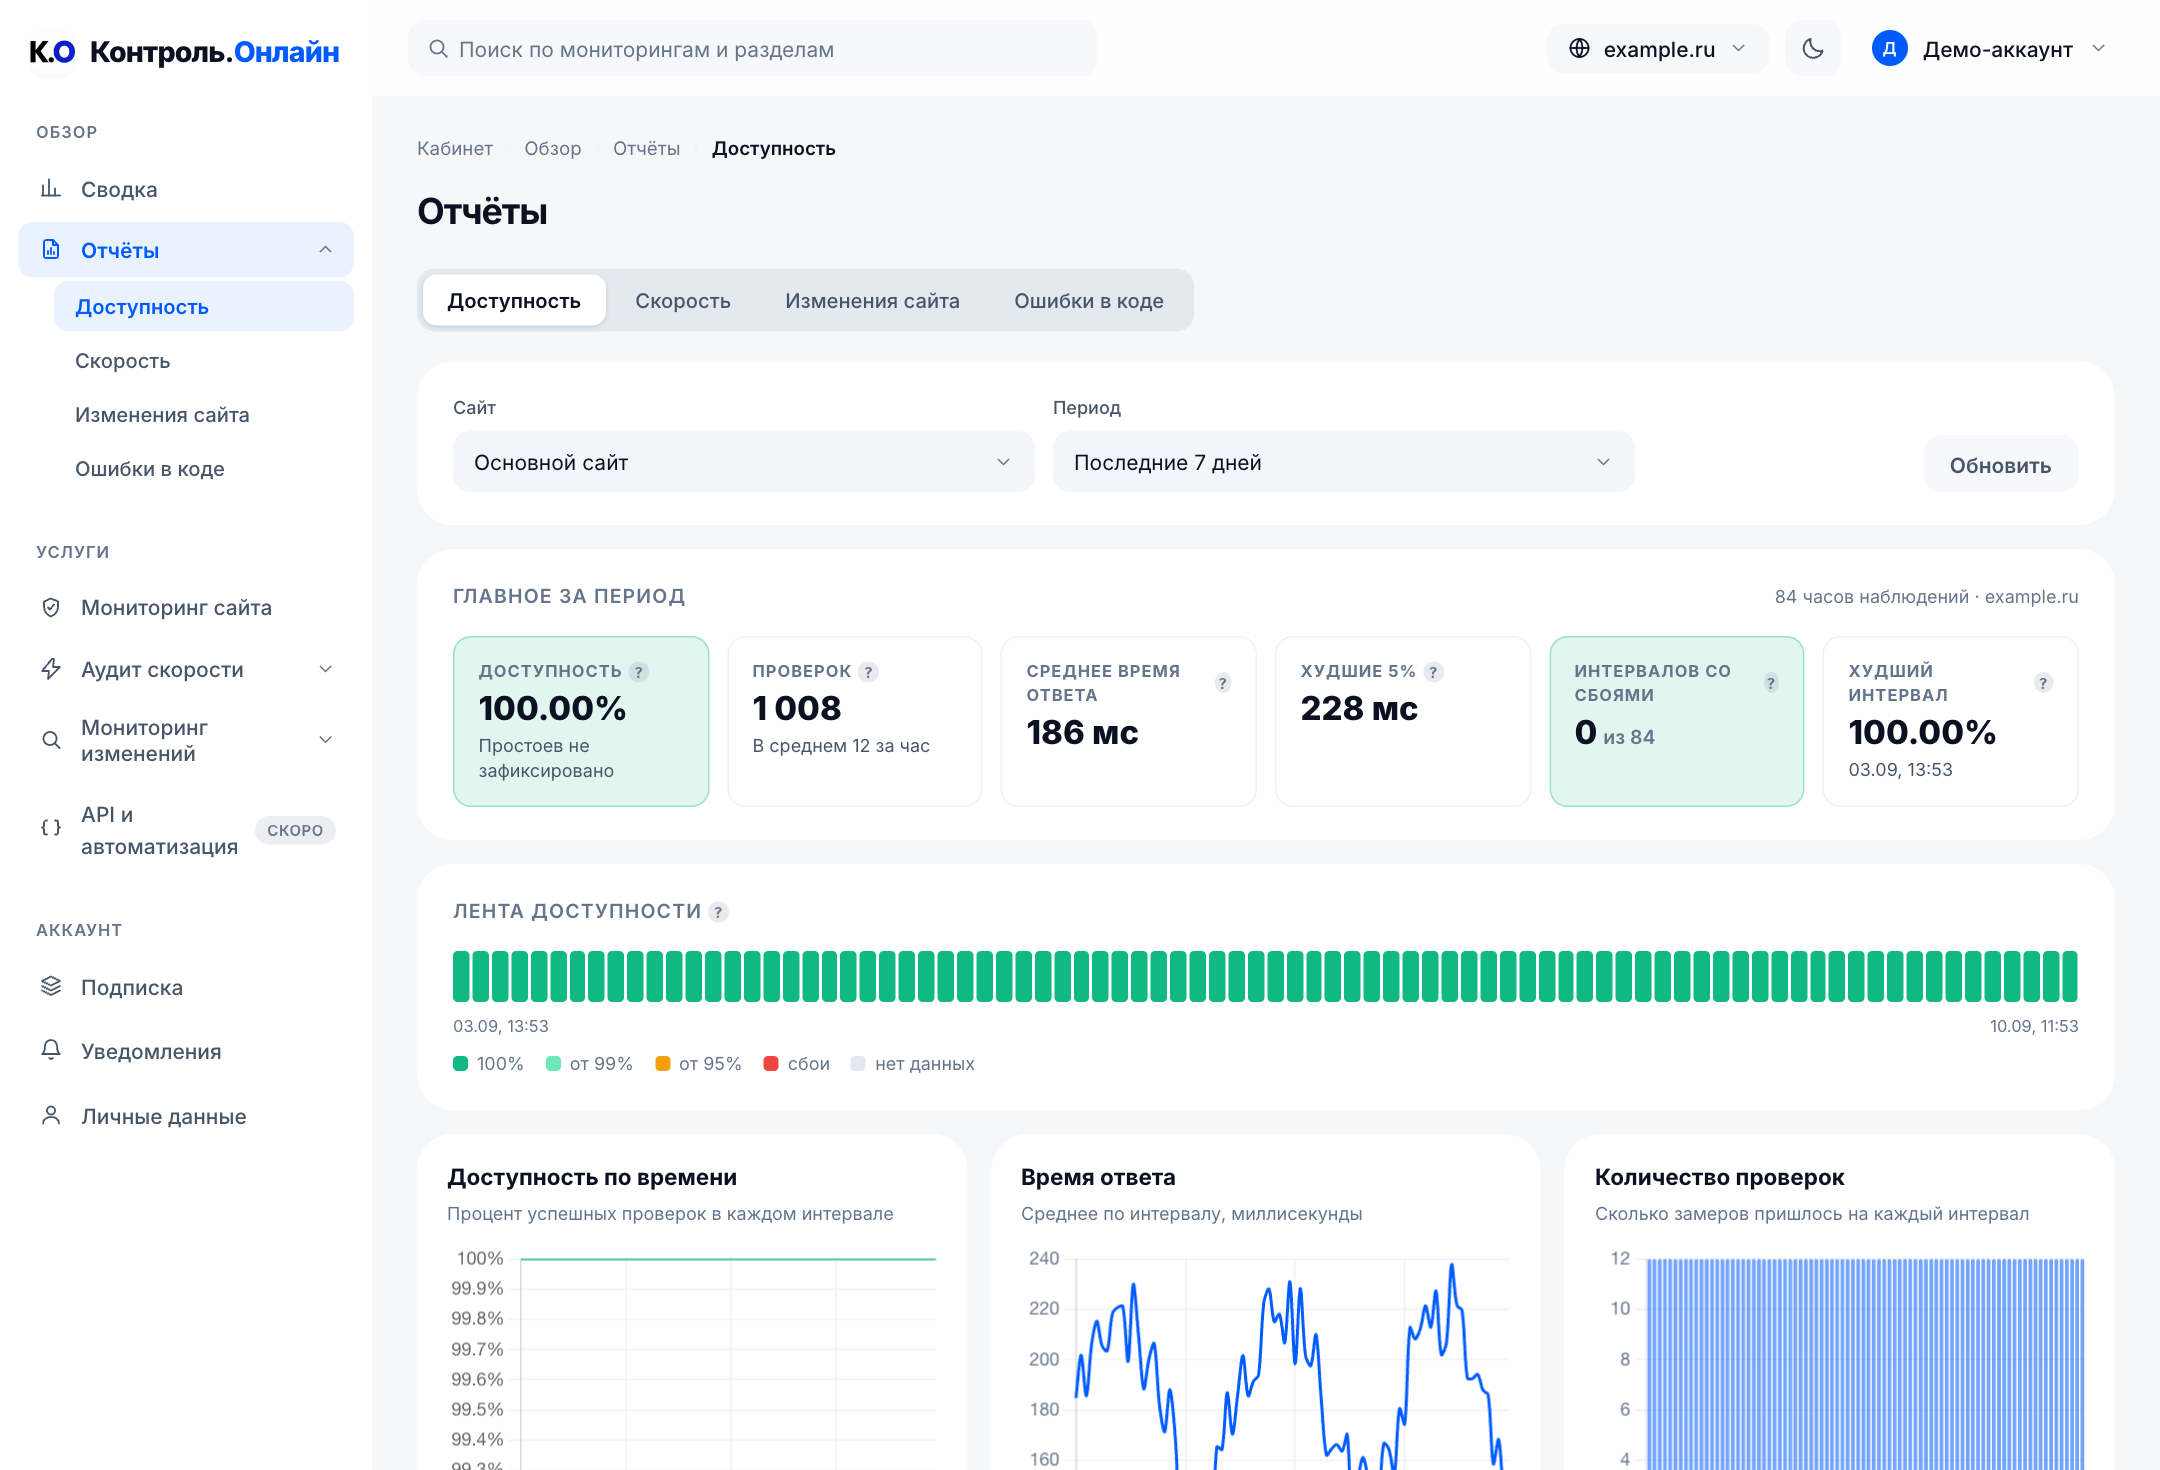Click the Мониторинг сайта shield icon
Screen dimensions: 2160x1470
[51, 607]
